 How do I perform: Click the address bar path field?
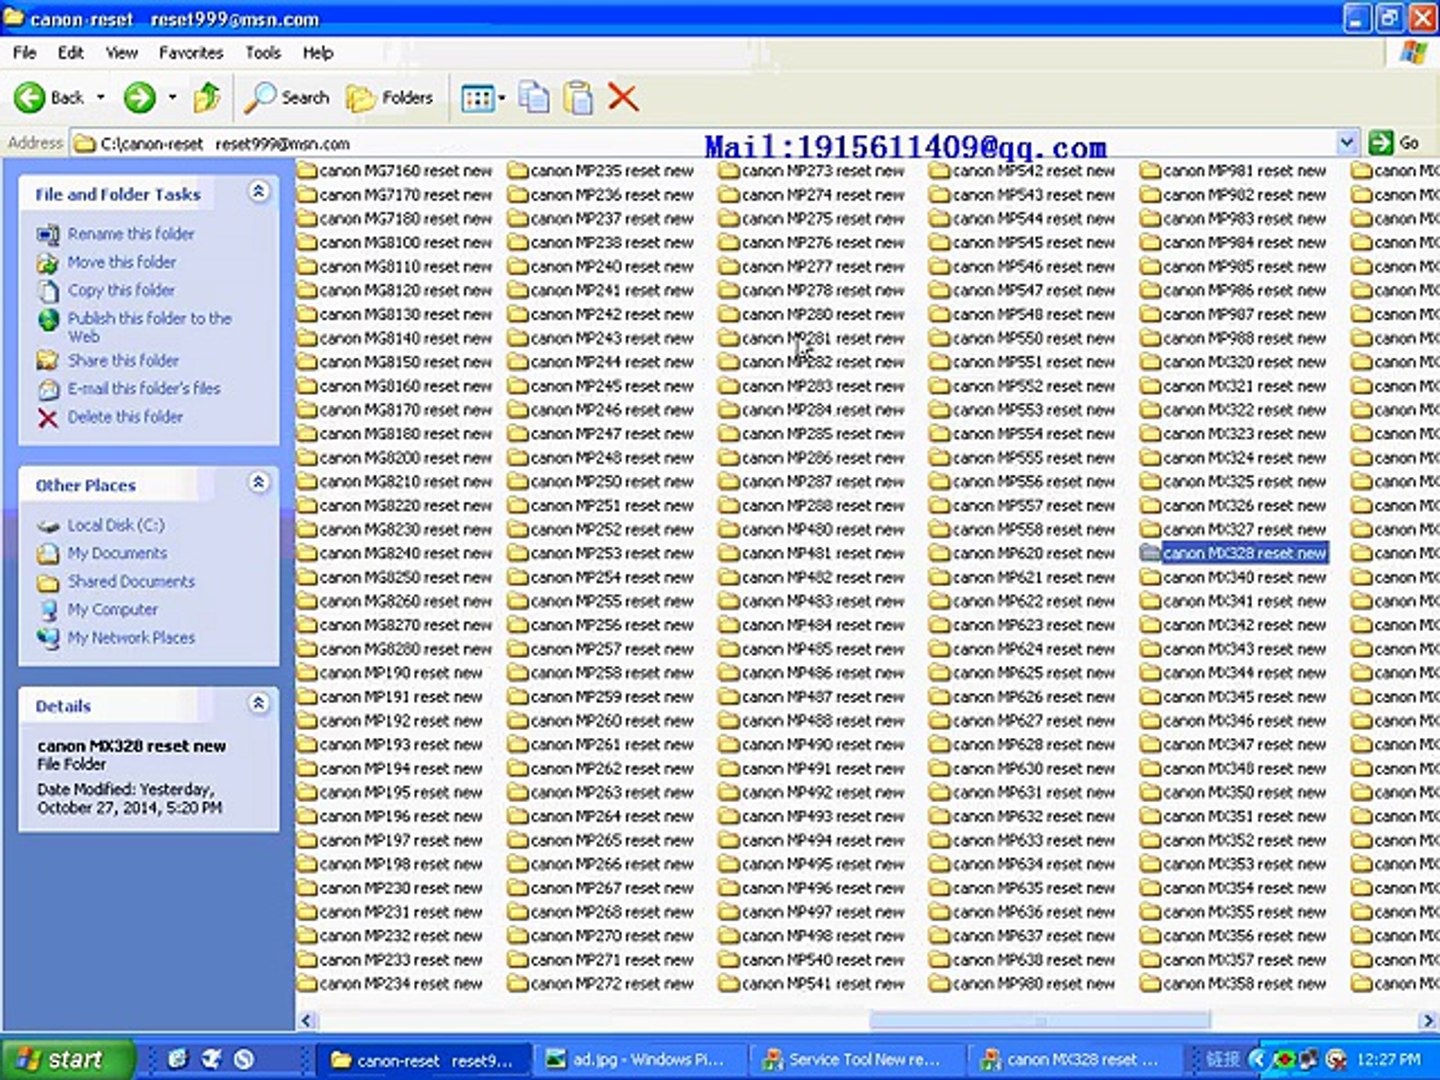(x=704, y=143)
